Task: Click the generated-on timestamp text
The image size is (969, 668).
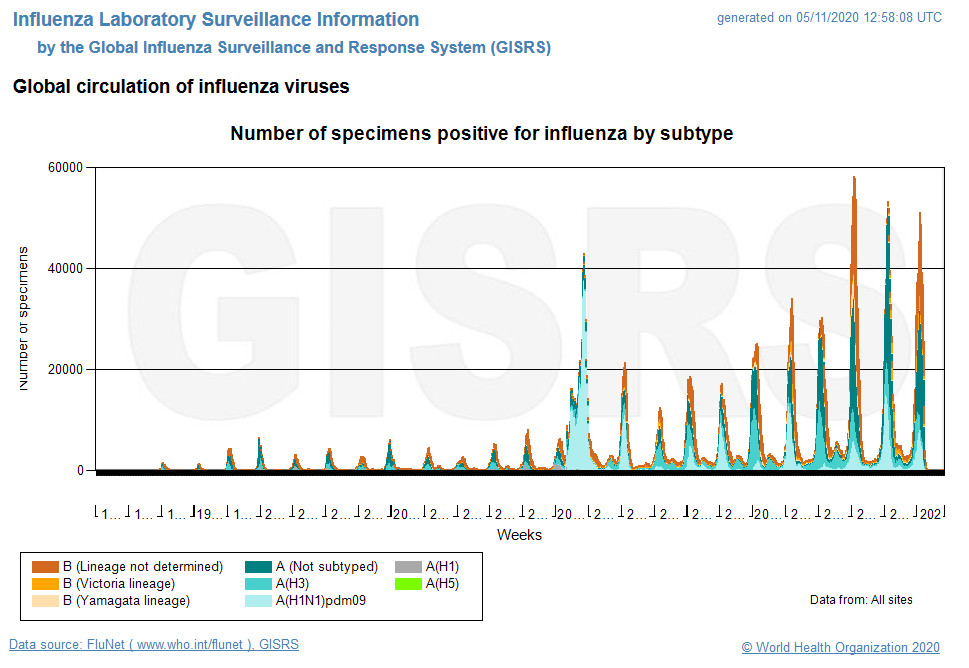Action: [x=829, y=18]
